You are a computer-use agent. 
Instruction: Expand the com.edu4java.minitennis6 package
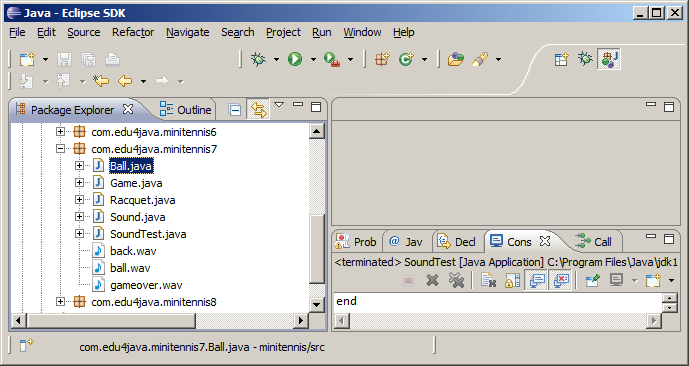(x=61, y=131)
